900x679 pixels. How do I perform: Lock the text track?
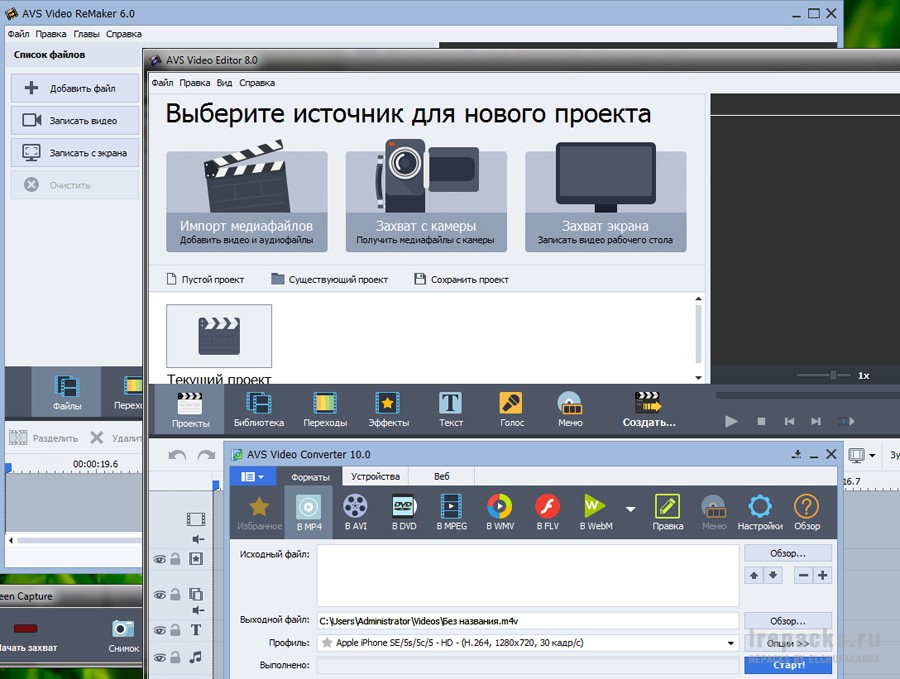pos(176,630)
